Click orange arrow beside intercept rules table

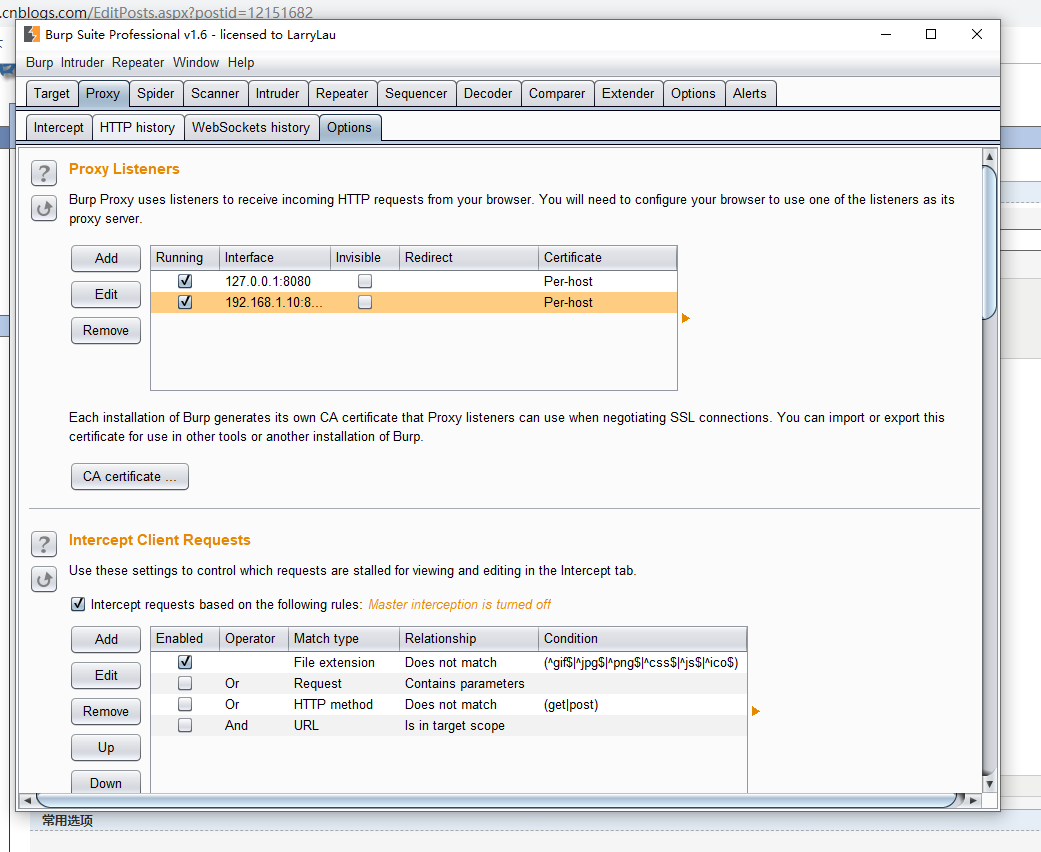coord(756,711)
